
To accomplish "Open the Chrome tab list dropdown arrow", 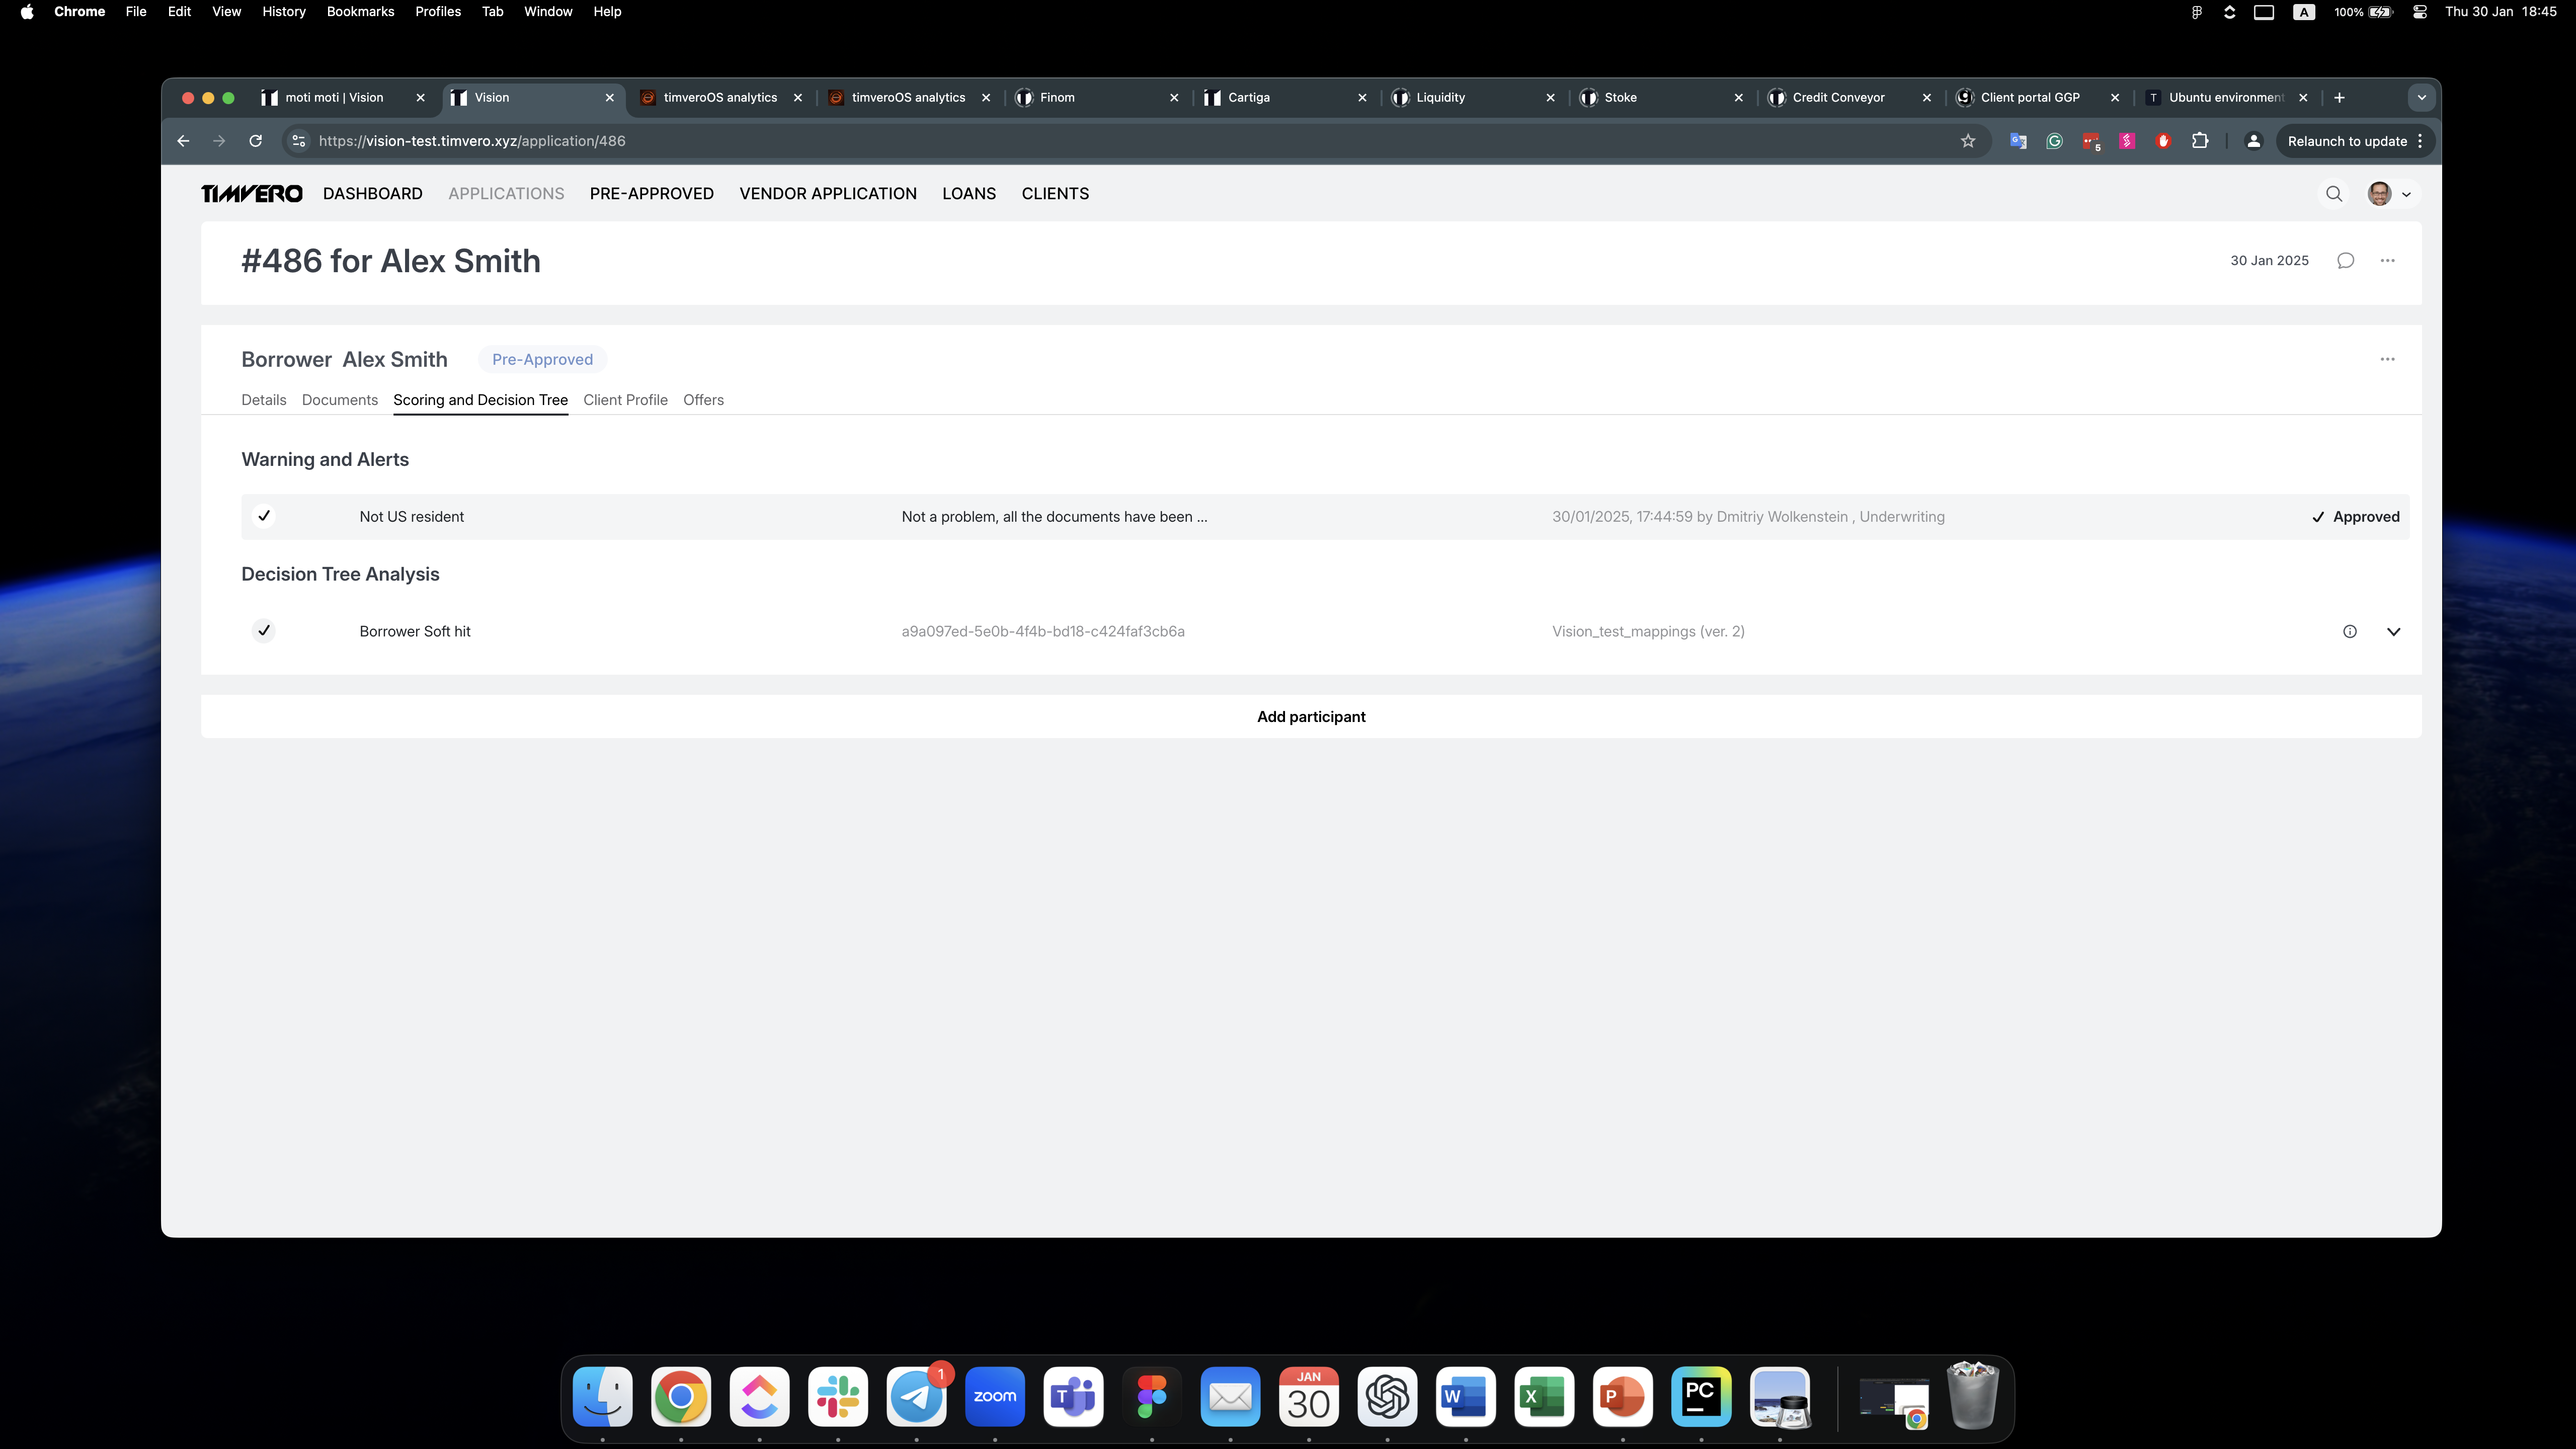I will tap(2421, 98).
